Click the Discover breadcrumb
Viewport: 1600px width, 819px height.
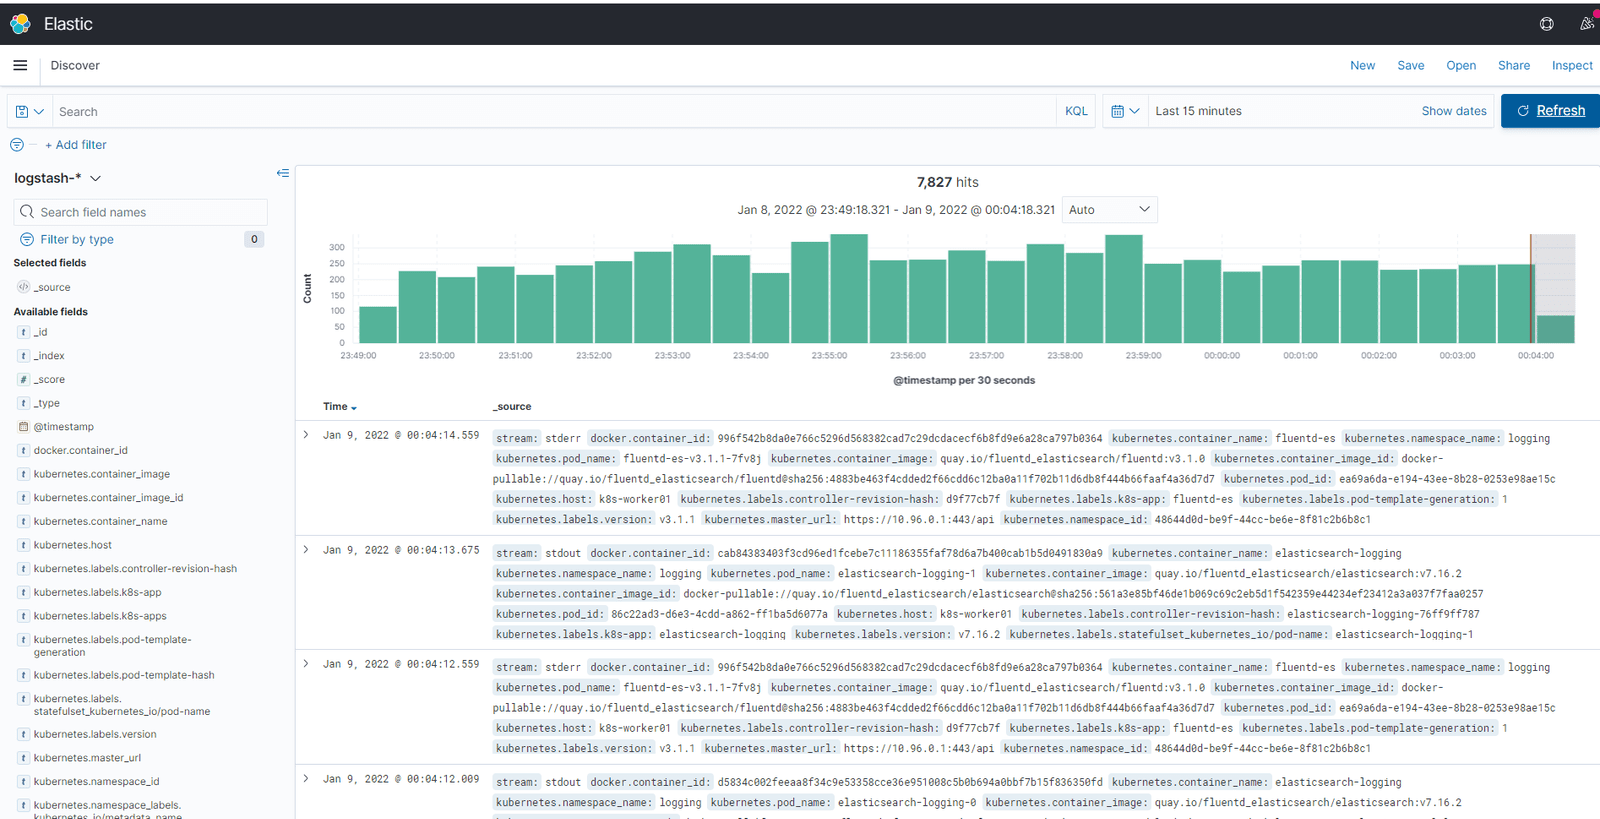point(75,66)
